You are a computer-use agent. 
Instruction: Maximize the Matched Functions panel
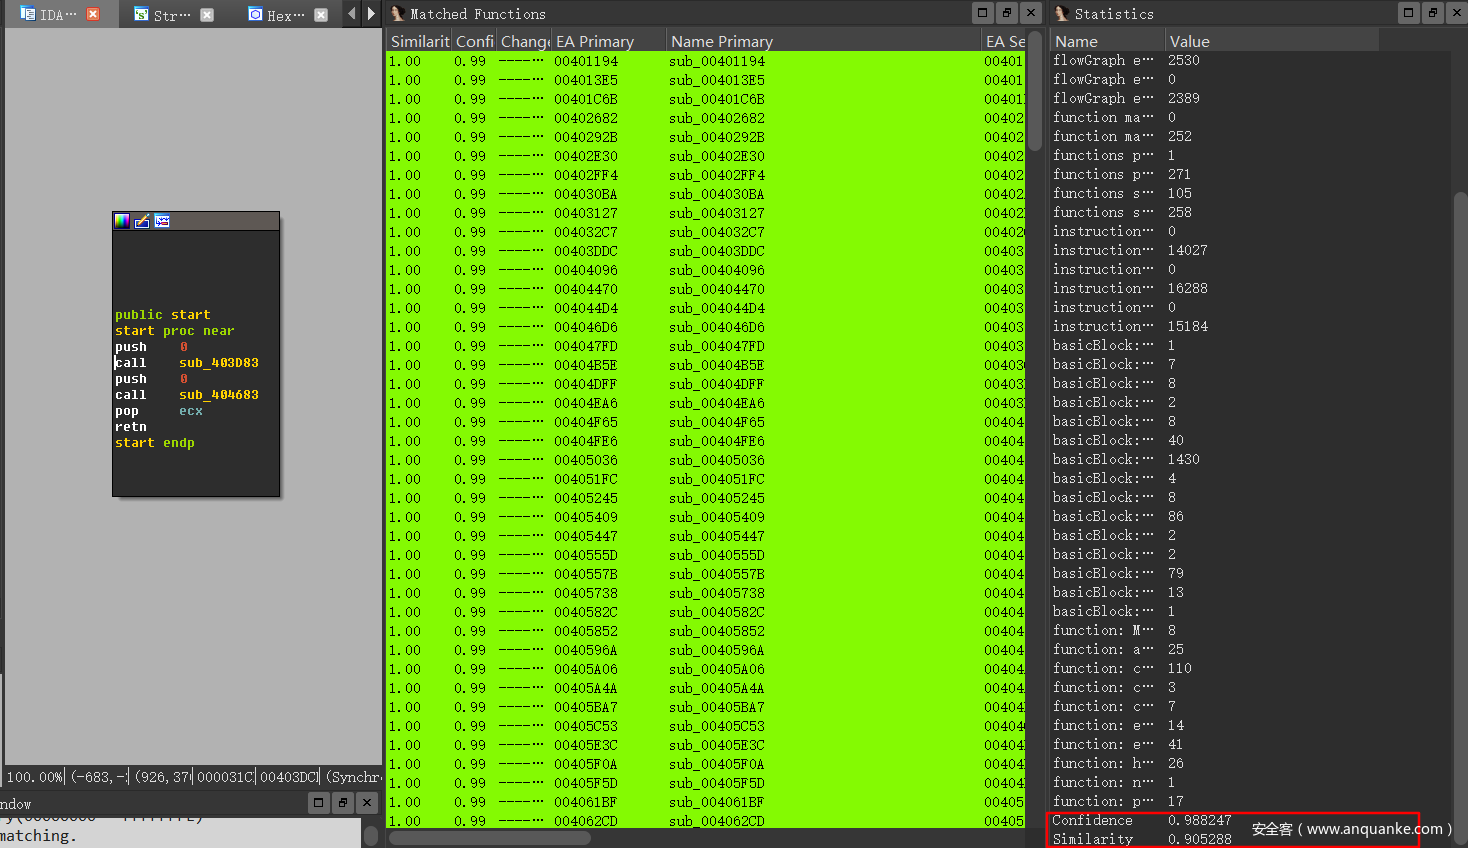(983, 13)
